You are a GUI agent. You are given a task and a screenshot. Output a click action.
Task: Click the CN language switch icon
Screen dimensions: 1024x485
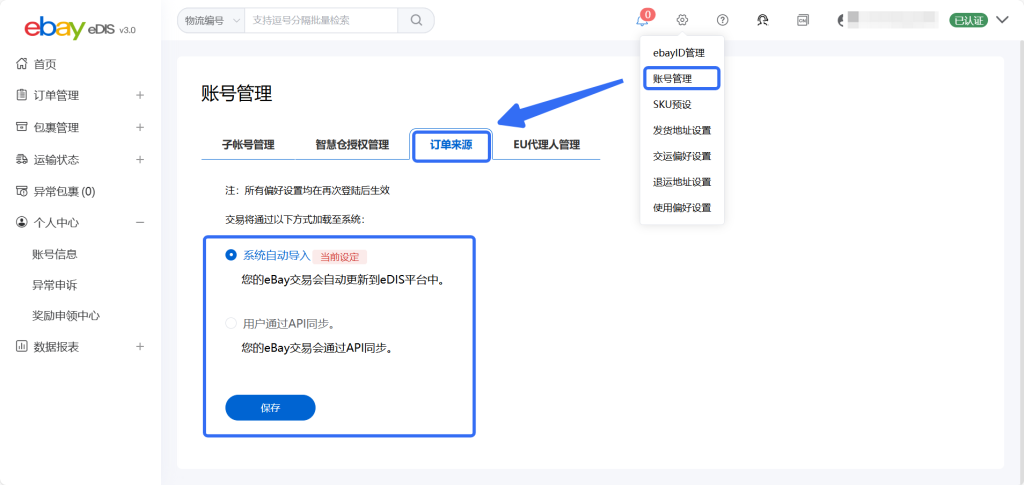tap(802, 20)
